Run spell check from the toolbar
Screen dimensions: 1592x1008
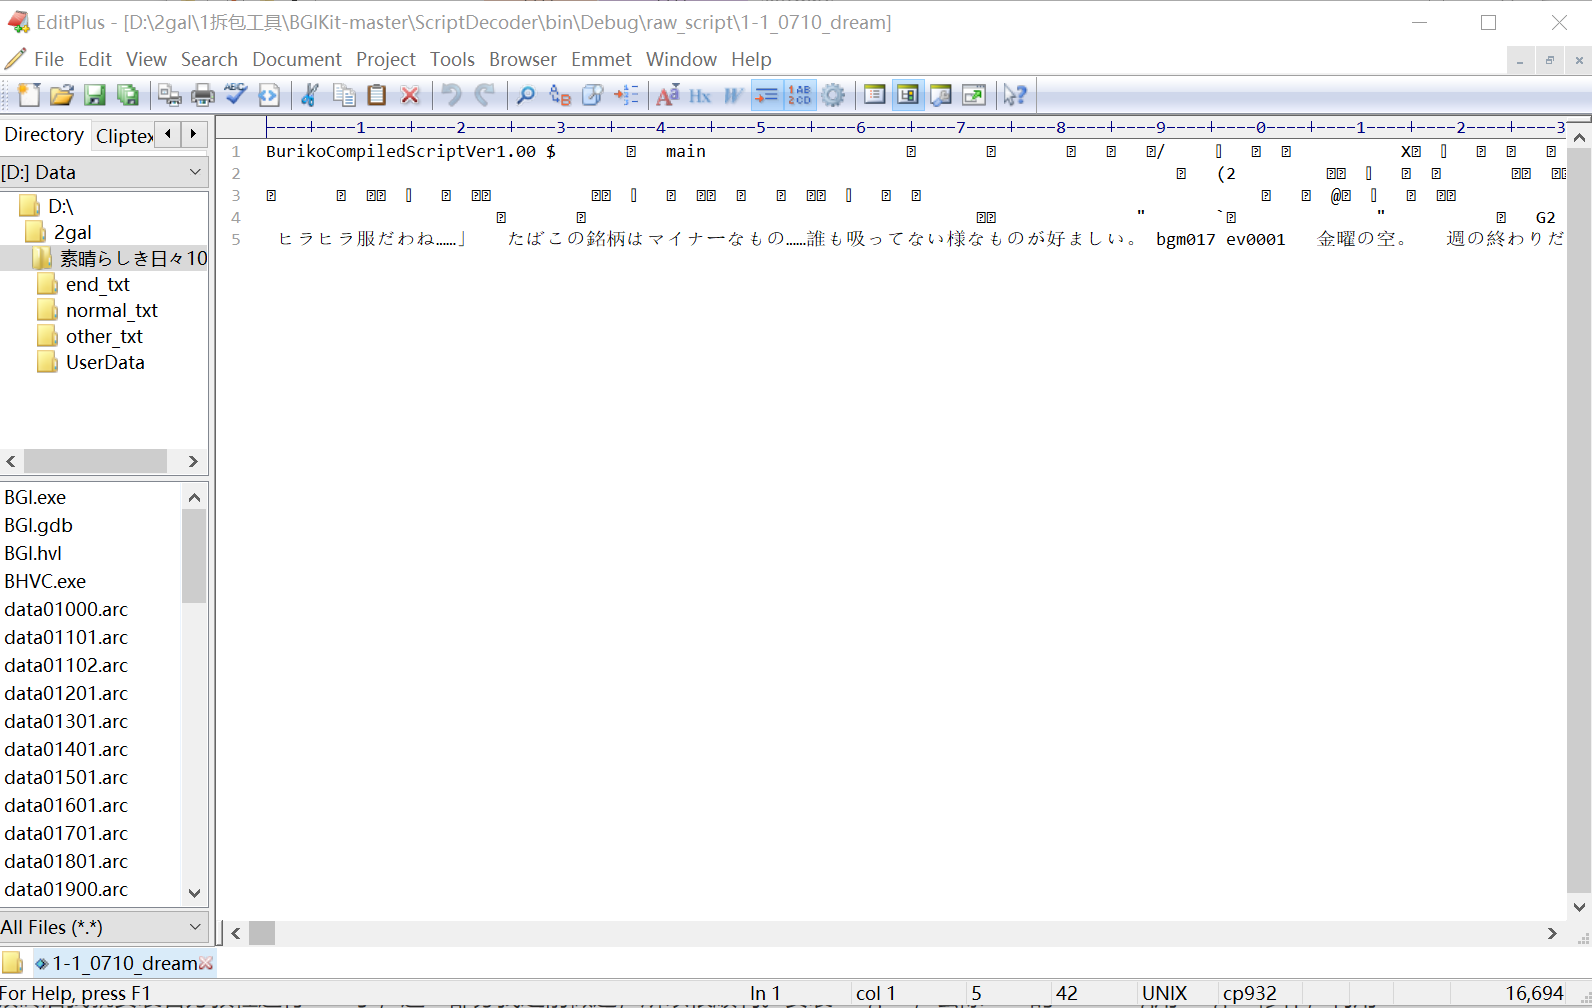236,95
